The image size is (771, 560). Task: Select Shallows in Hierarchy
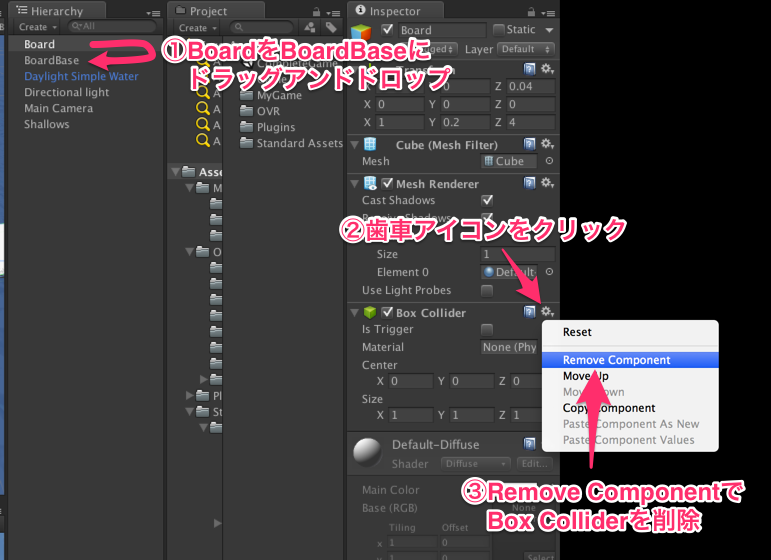click(x=47, y=124)
